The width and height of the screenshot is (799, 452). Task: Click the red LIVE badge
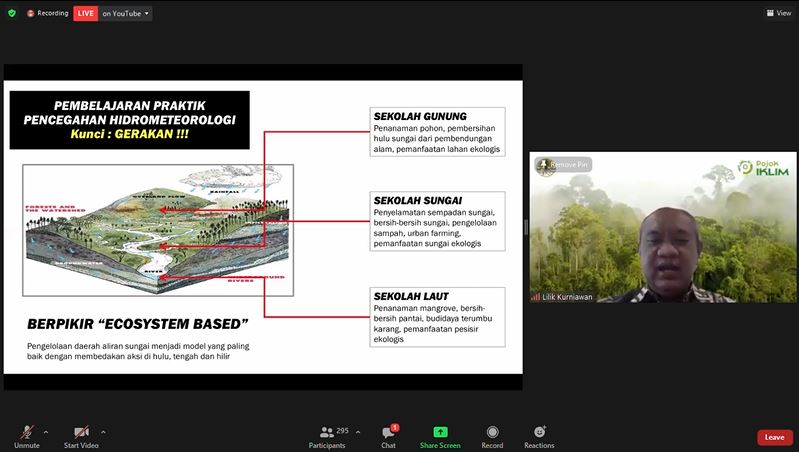[86, 13]
